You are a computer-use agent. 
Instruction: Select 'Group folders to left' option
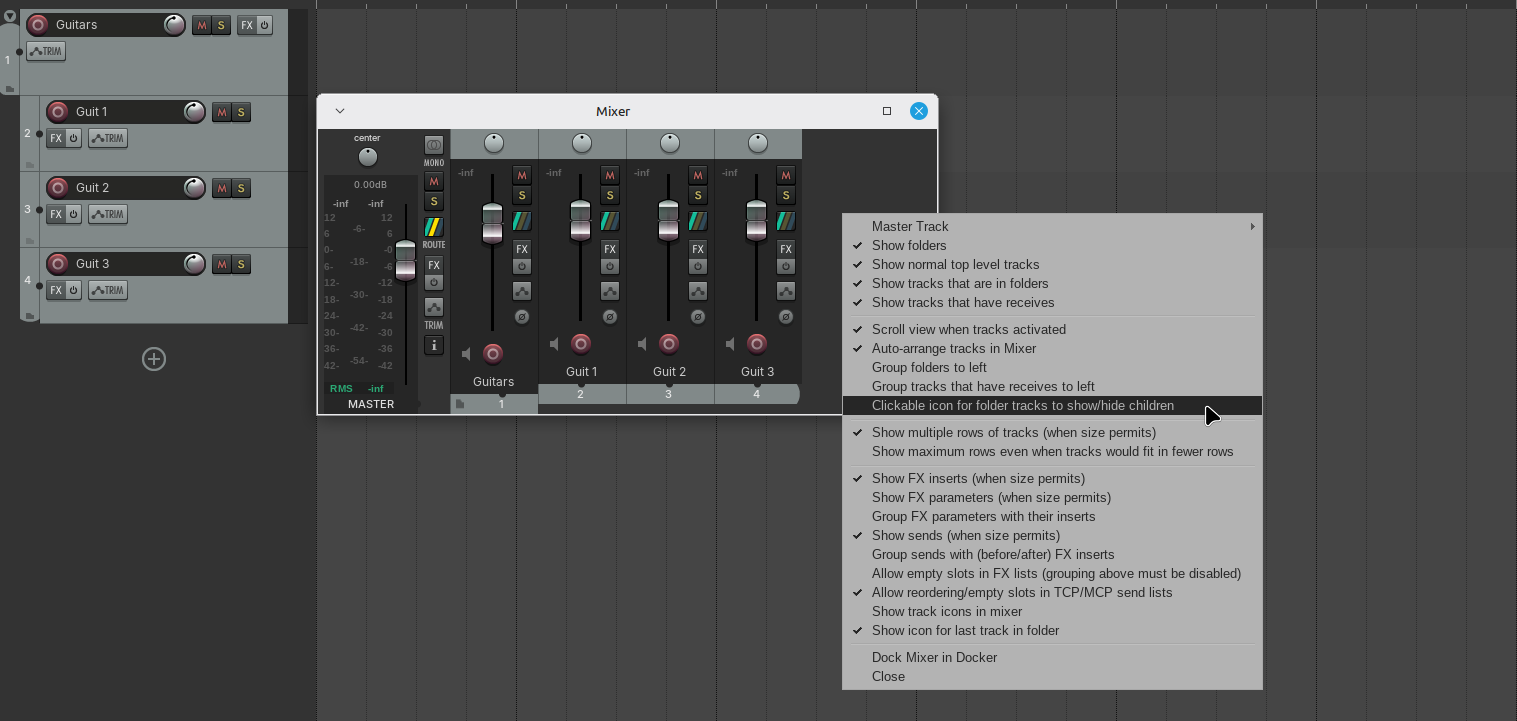pyautogui.click(x=1052, y=367)
